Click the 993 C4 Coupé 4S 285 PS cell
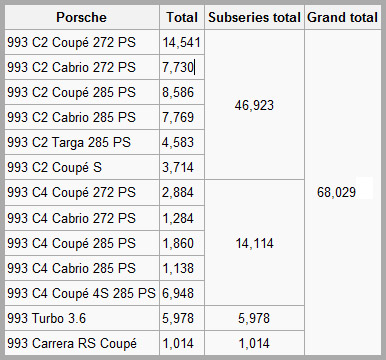This screenshot has height=360, width=386. tap(82, 293)
